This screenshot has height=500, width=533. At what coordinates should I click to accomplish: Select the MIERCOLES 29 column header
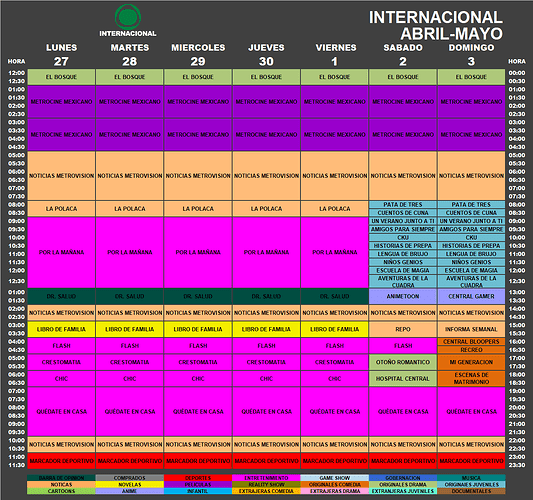198,54
